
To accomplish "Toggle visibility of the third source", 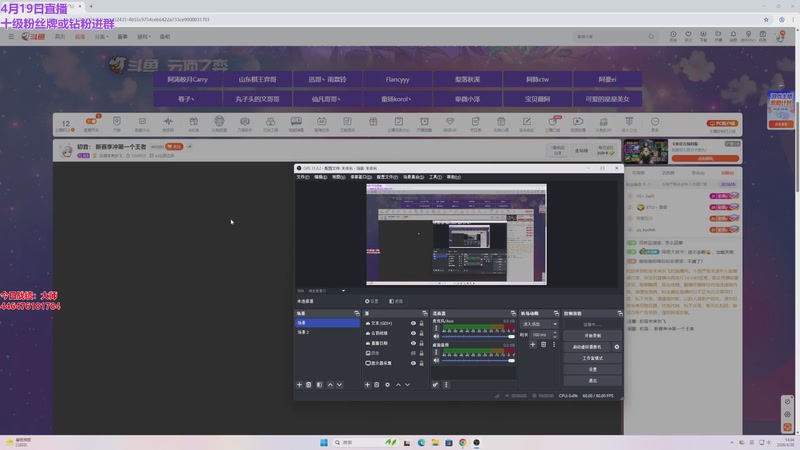I will point(413,343).
